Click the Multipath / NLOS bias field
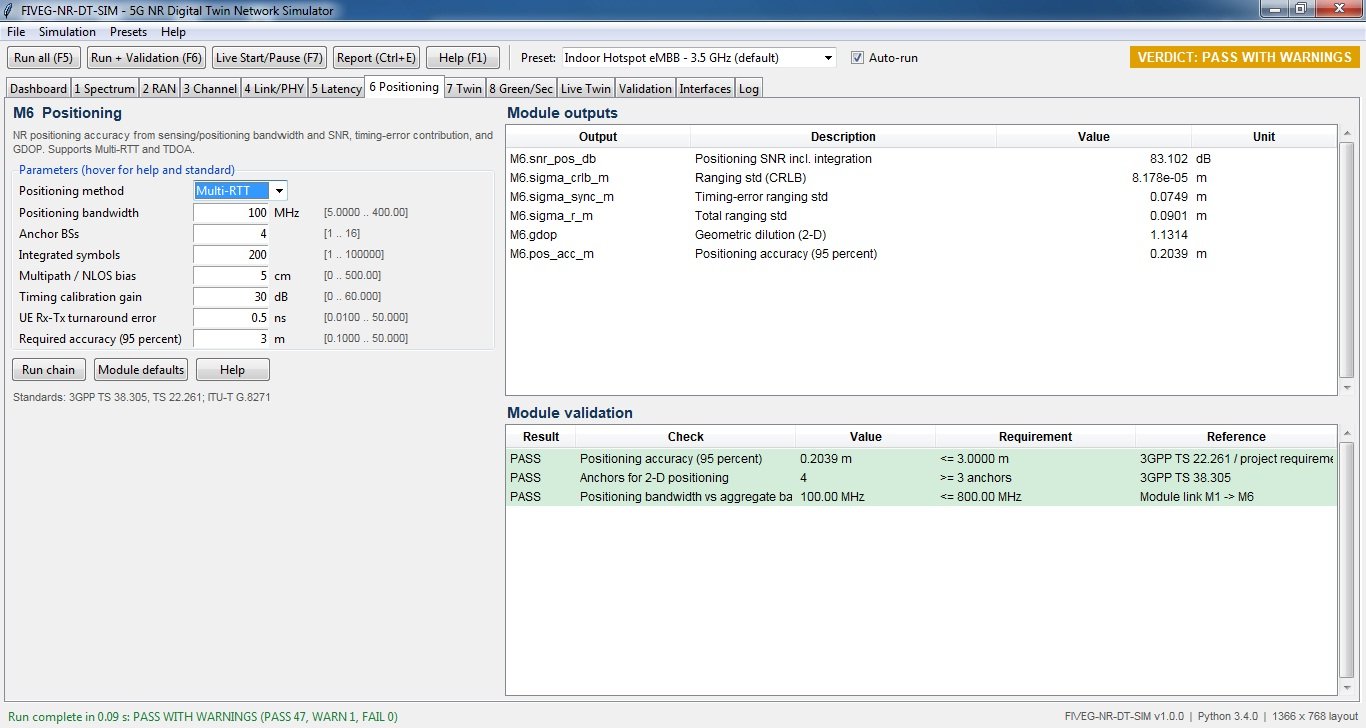The height and width of the screenshot is (728, 1366). (231, 276)
